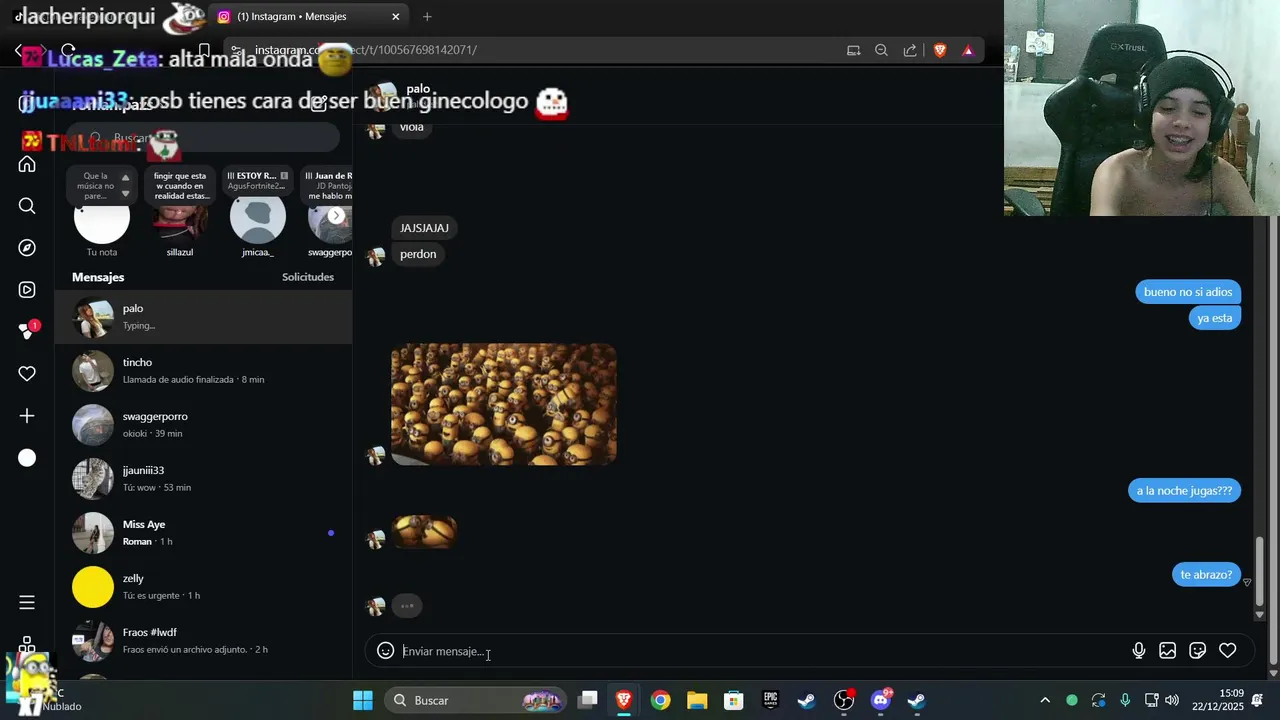This screenshot has width=1280, height=720.
Task: Open Task View on taskbar
Action: (588, 700)
